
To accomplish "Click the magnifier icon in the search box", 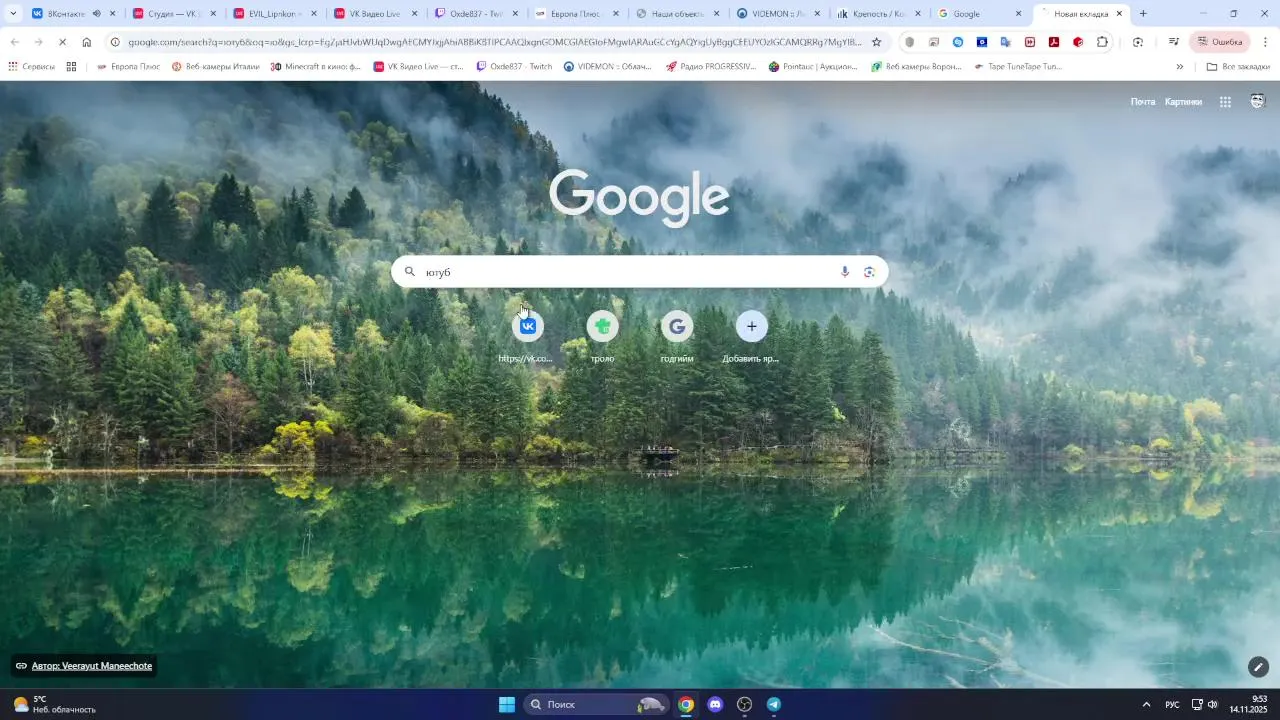I will [409, 271].
